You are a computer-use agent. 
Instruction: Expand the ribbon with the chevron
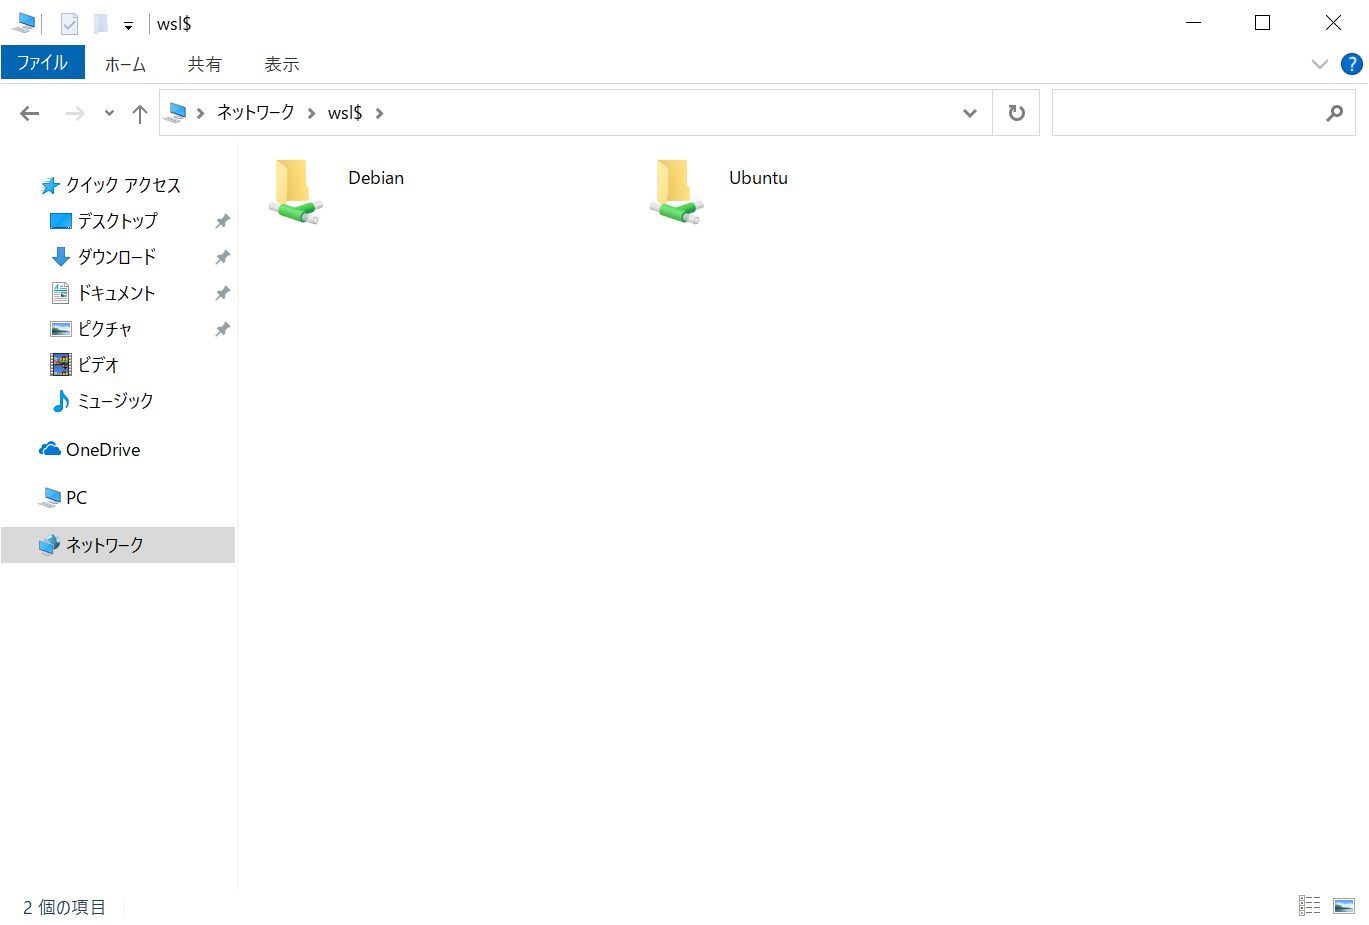pyautogui.click(x=1319, y=64)
